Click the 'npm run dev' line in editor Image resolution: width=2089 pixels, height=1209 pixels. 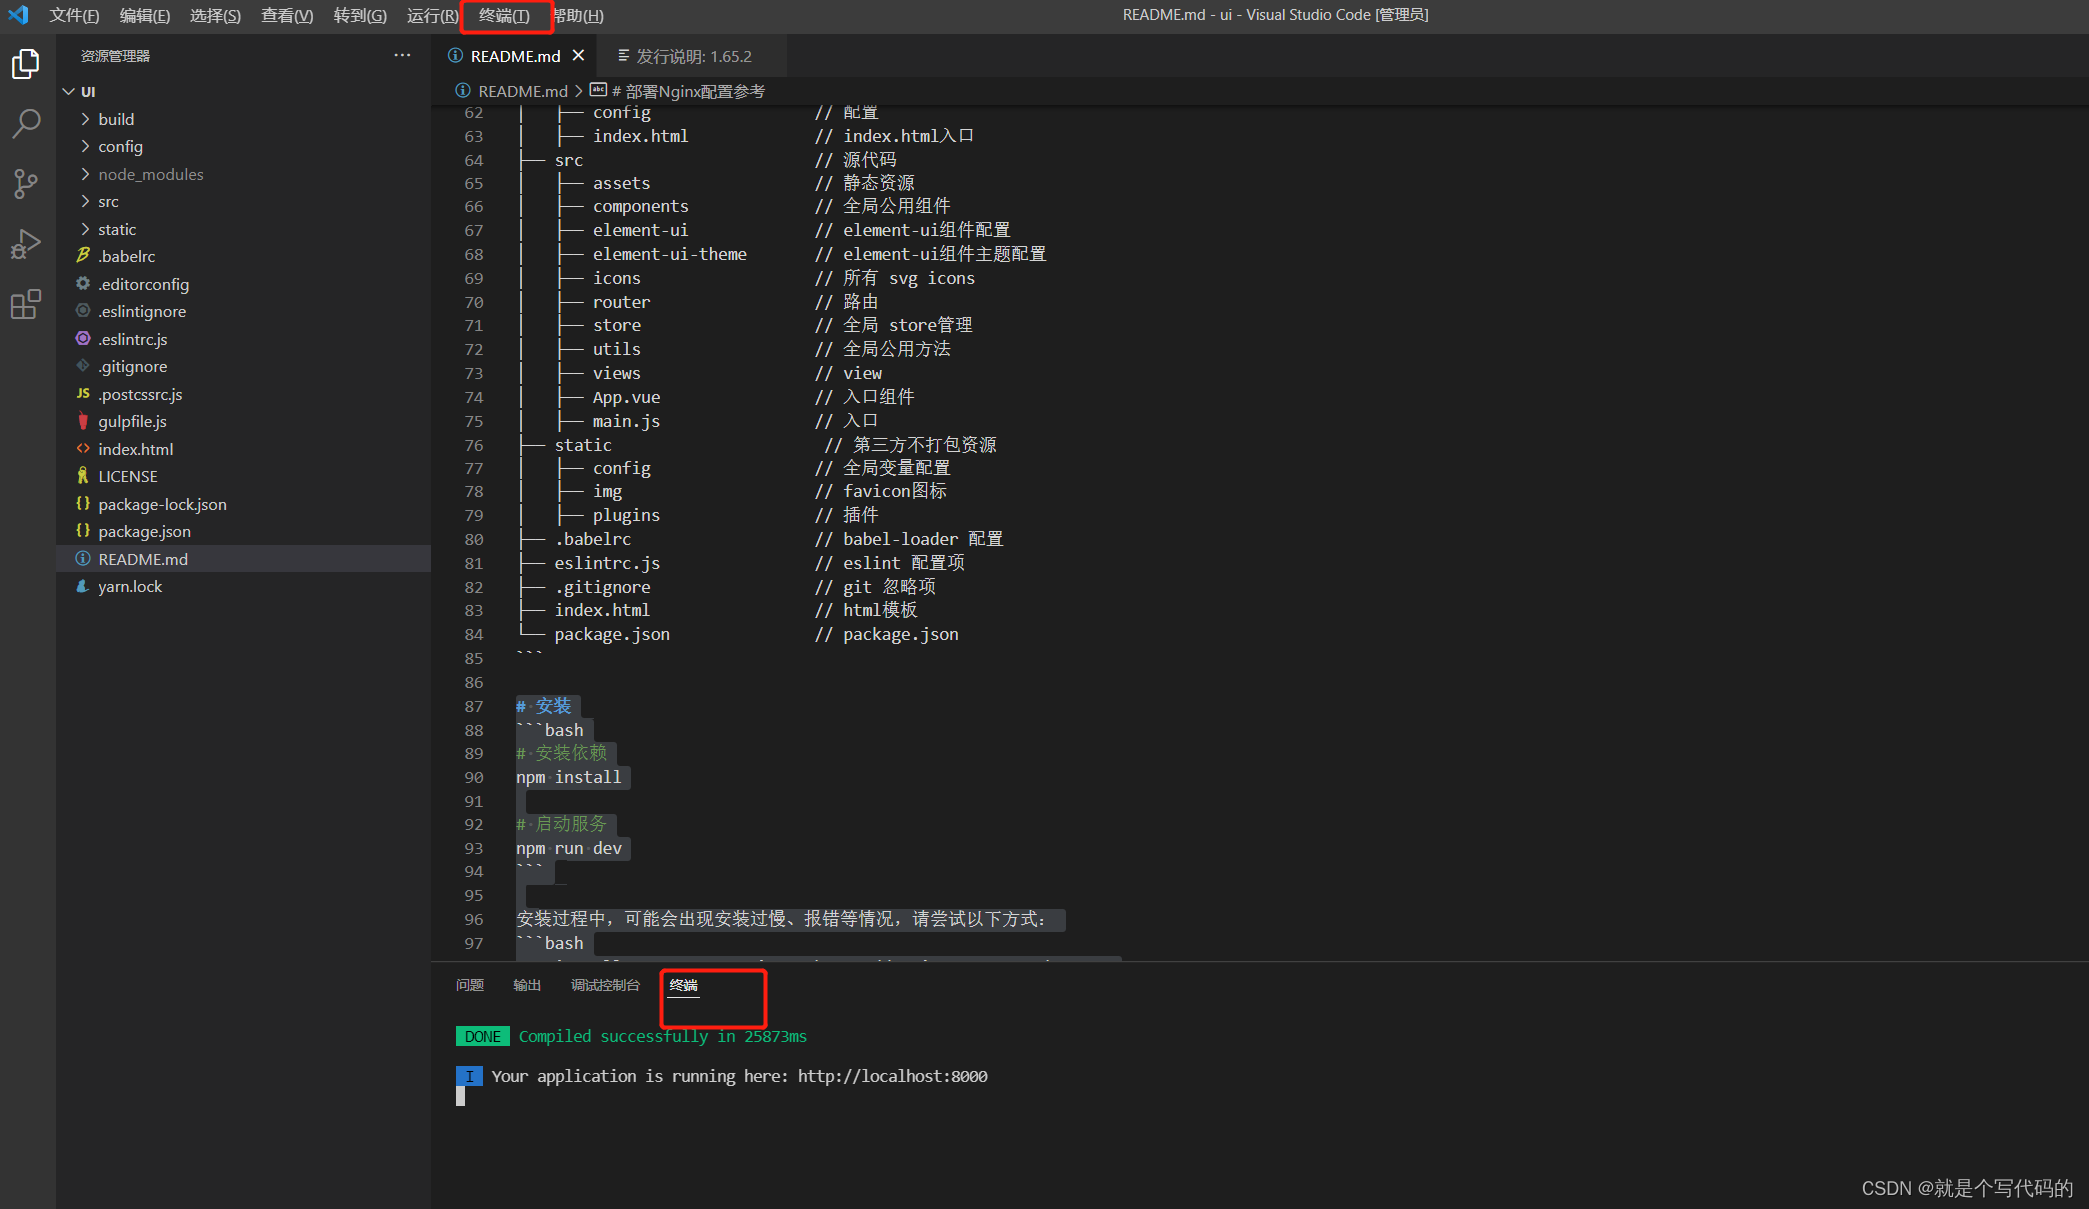click(568, 848)
